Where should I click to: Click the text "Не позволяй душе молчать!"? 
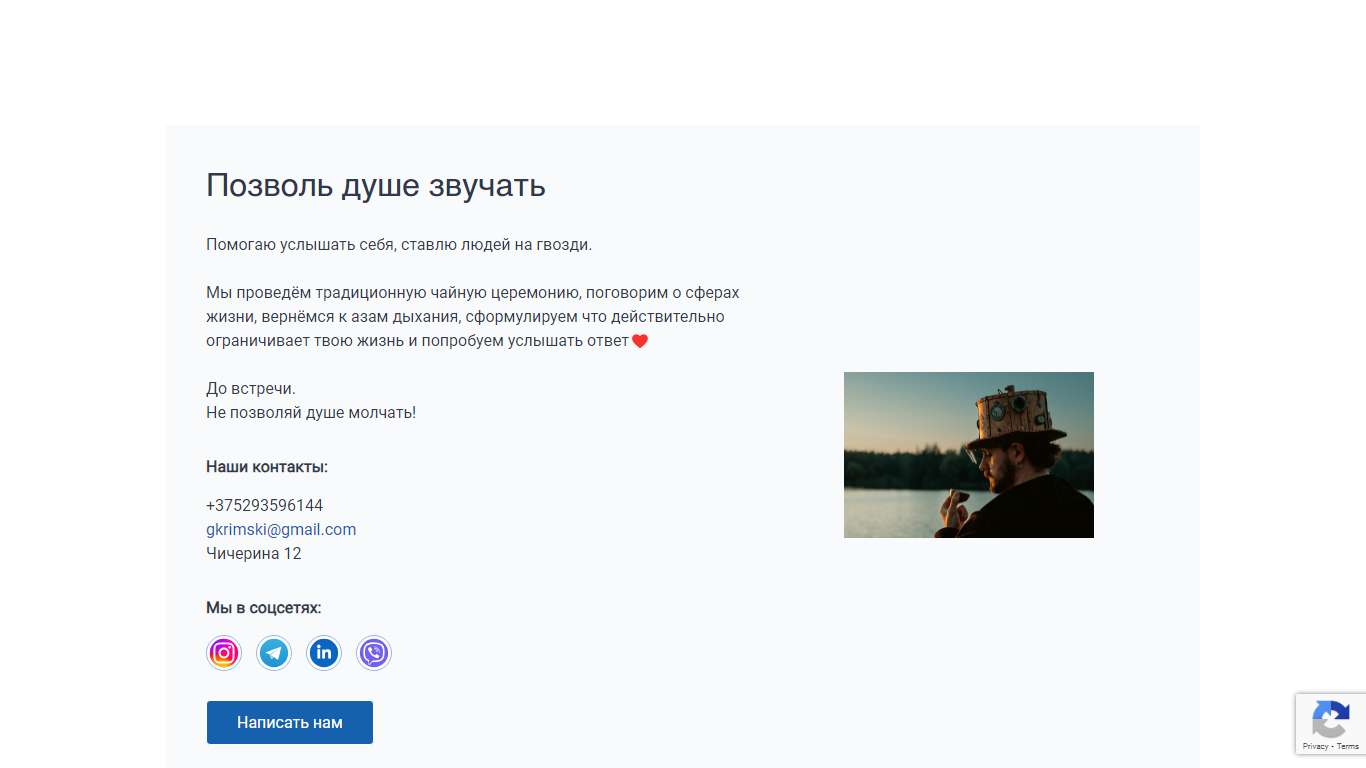(311, 412)
